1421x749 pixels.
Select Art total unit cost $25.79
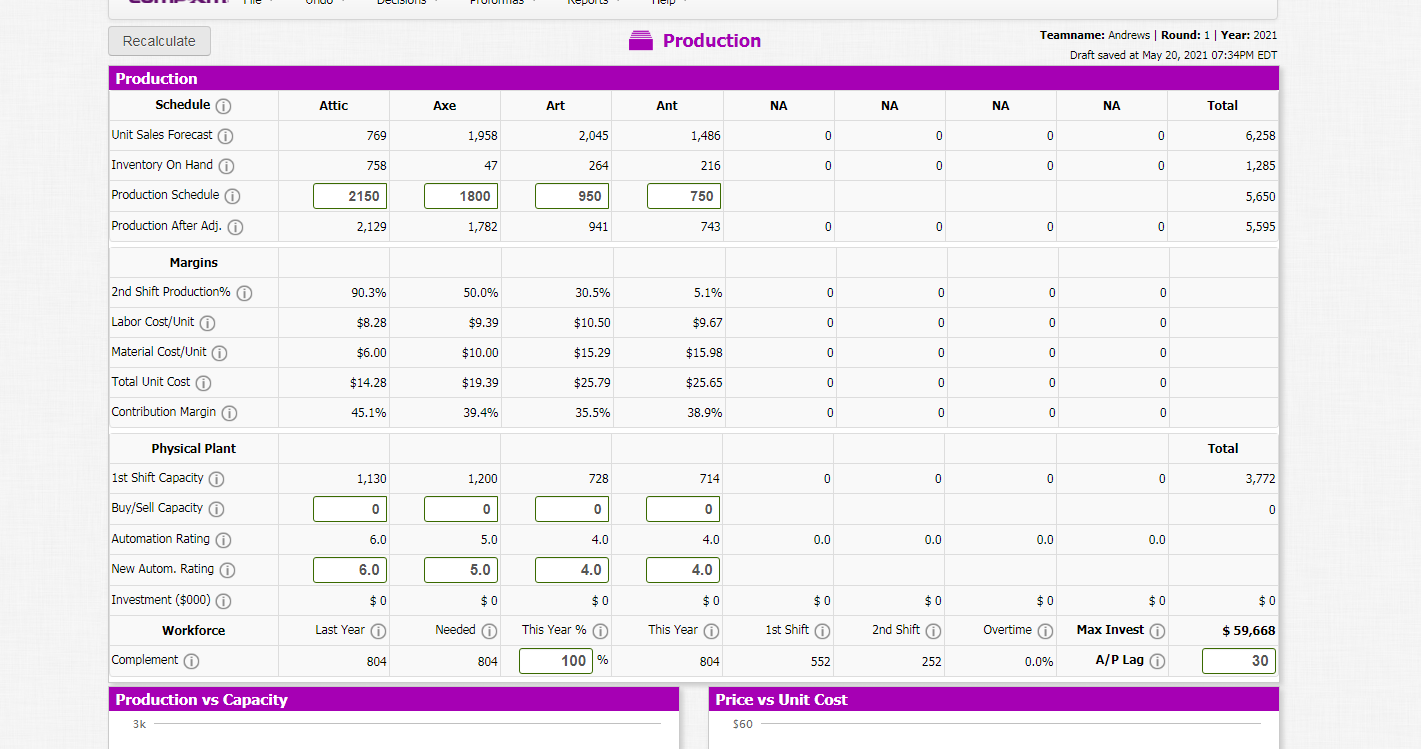tap(592, 383)
